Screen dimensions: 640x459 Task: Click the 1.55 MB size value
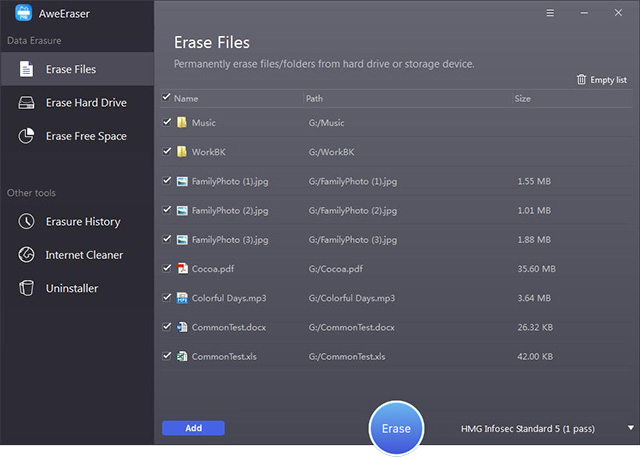point(534,181)
